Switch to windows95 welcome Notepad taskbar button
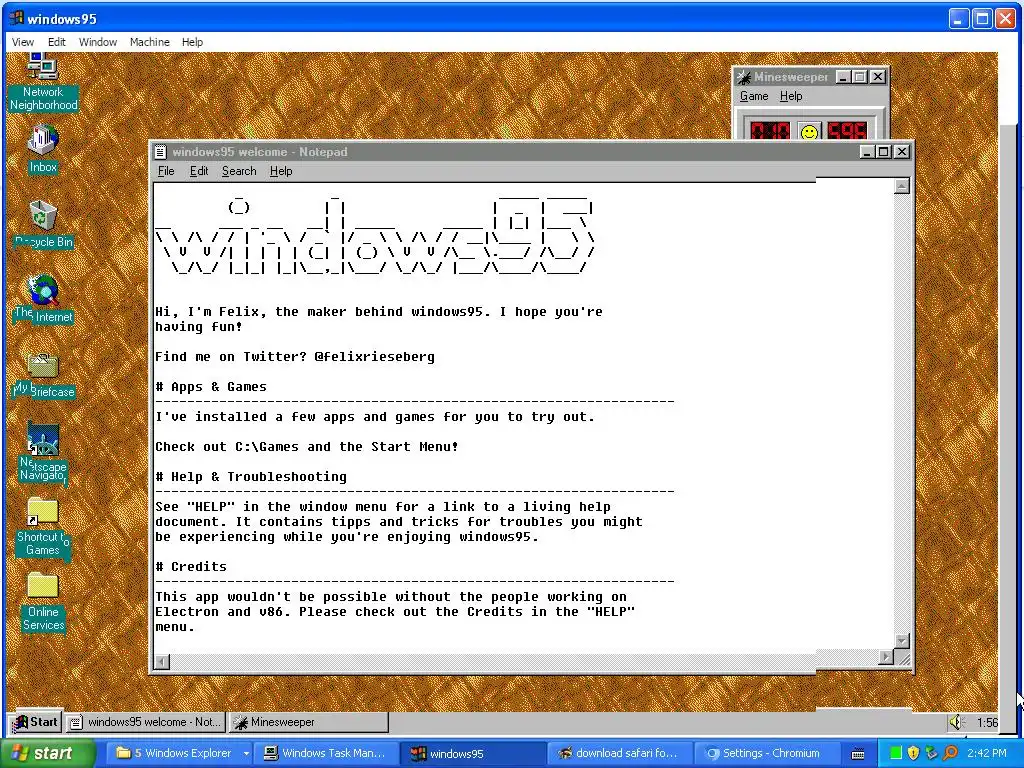This screenshot has height=768, width=1024. [x=146, y=722]
